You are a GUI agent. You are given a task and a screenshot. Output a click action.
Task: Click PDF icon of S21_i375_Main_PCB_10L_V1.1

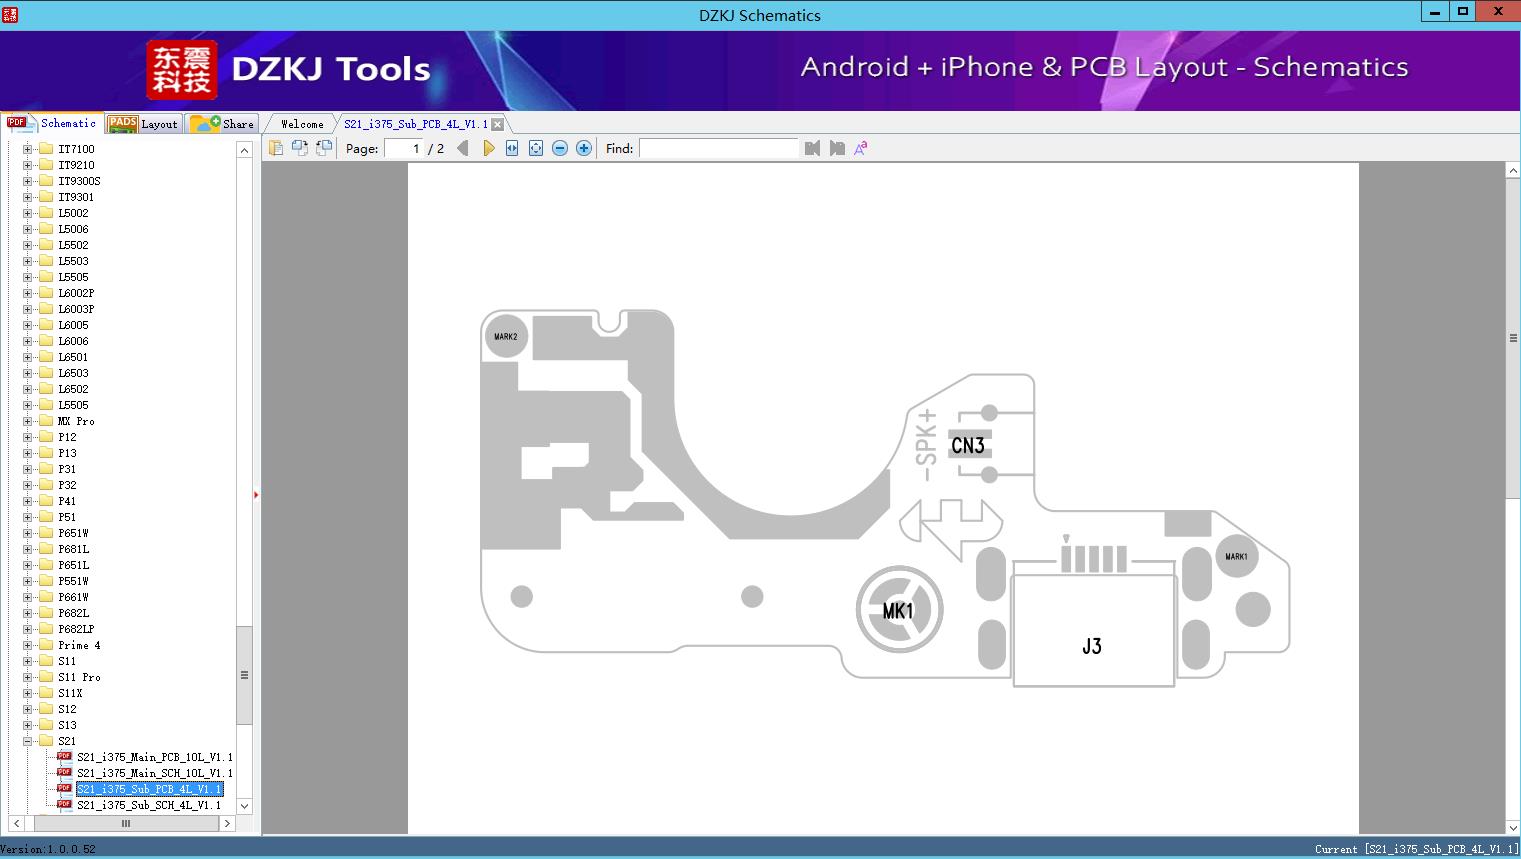click(x=64, y=757)
